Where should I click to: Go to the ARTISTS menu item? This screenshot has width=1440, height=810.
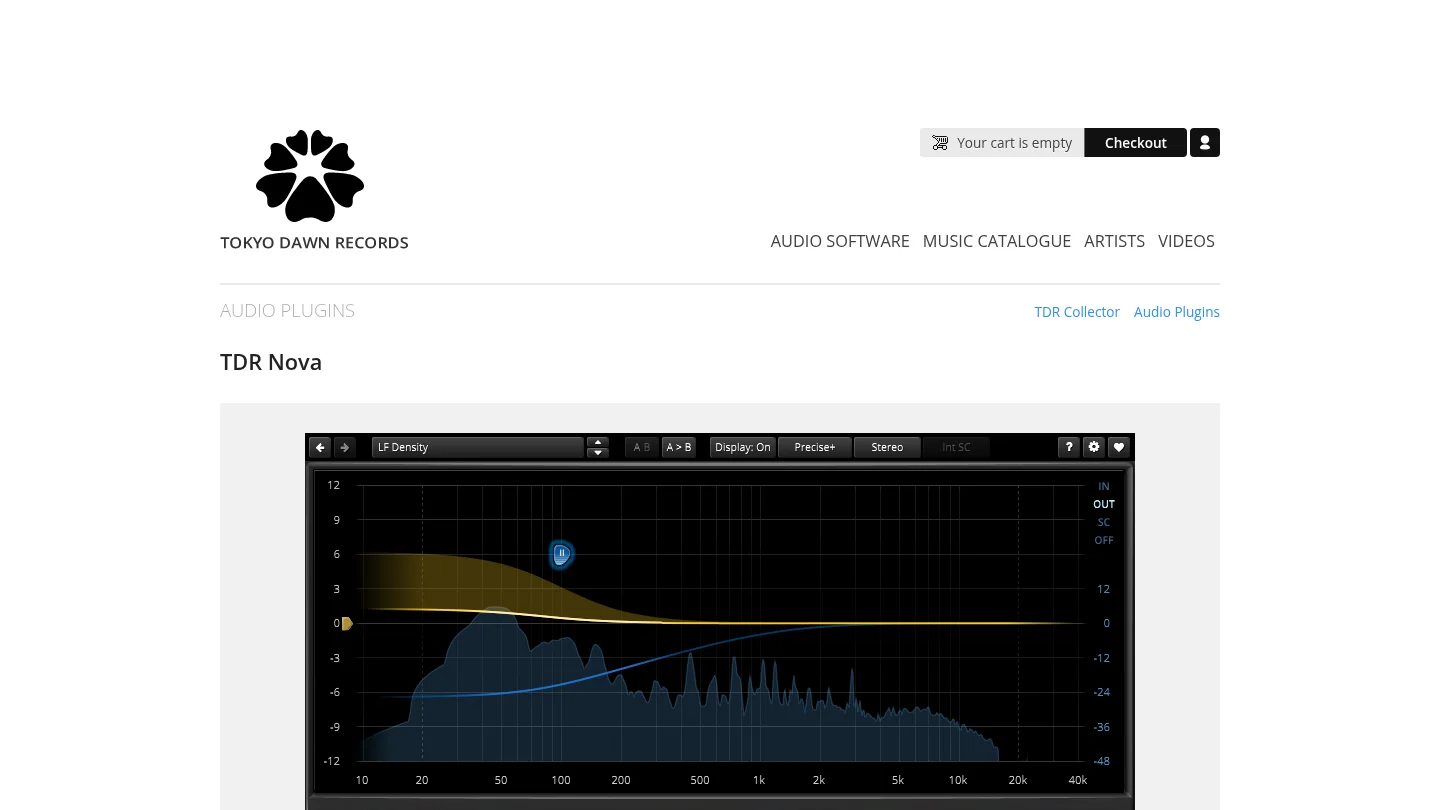[x=1114, y=241]
